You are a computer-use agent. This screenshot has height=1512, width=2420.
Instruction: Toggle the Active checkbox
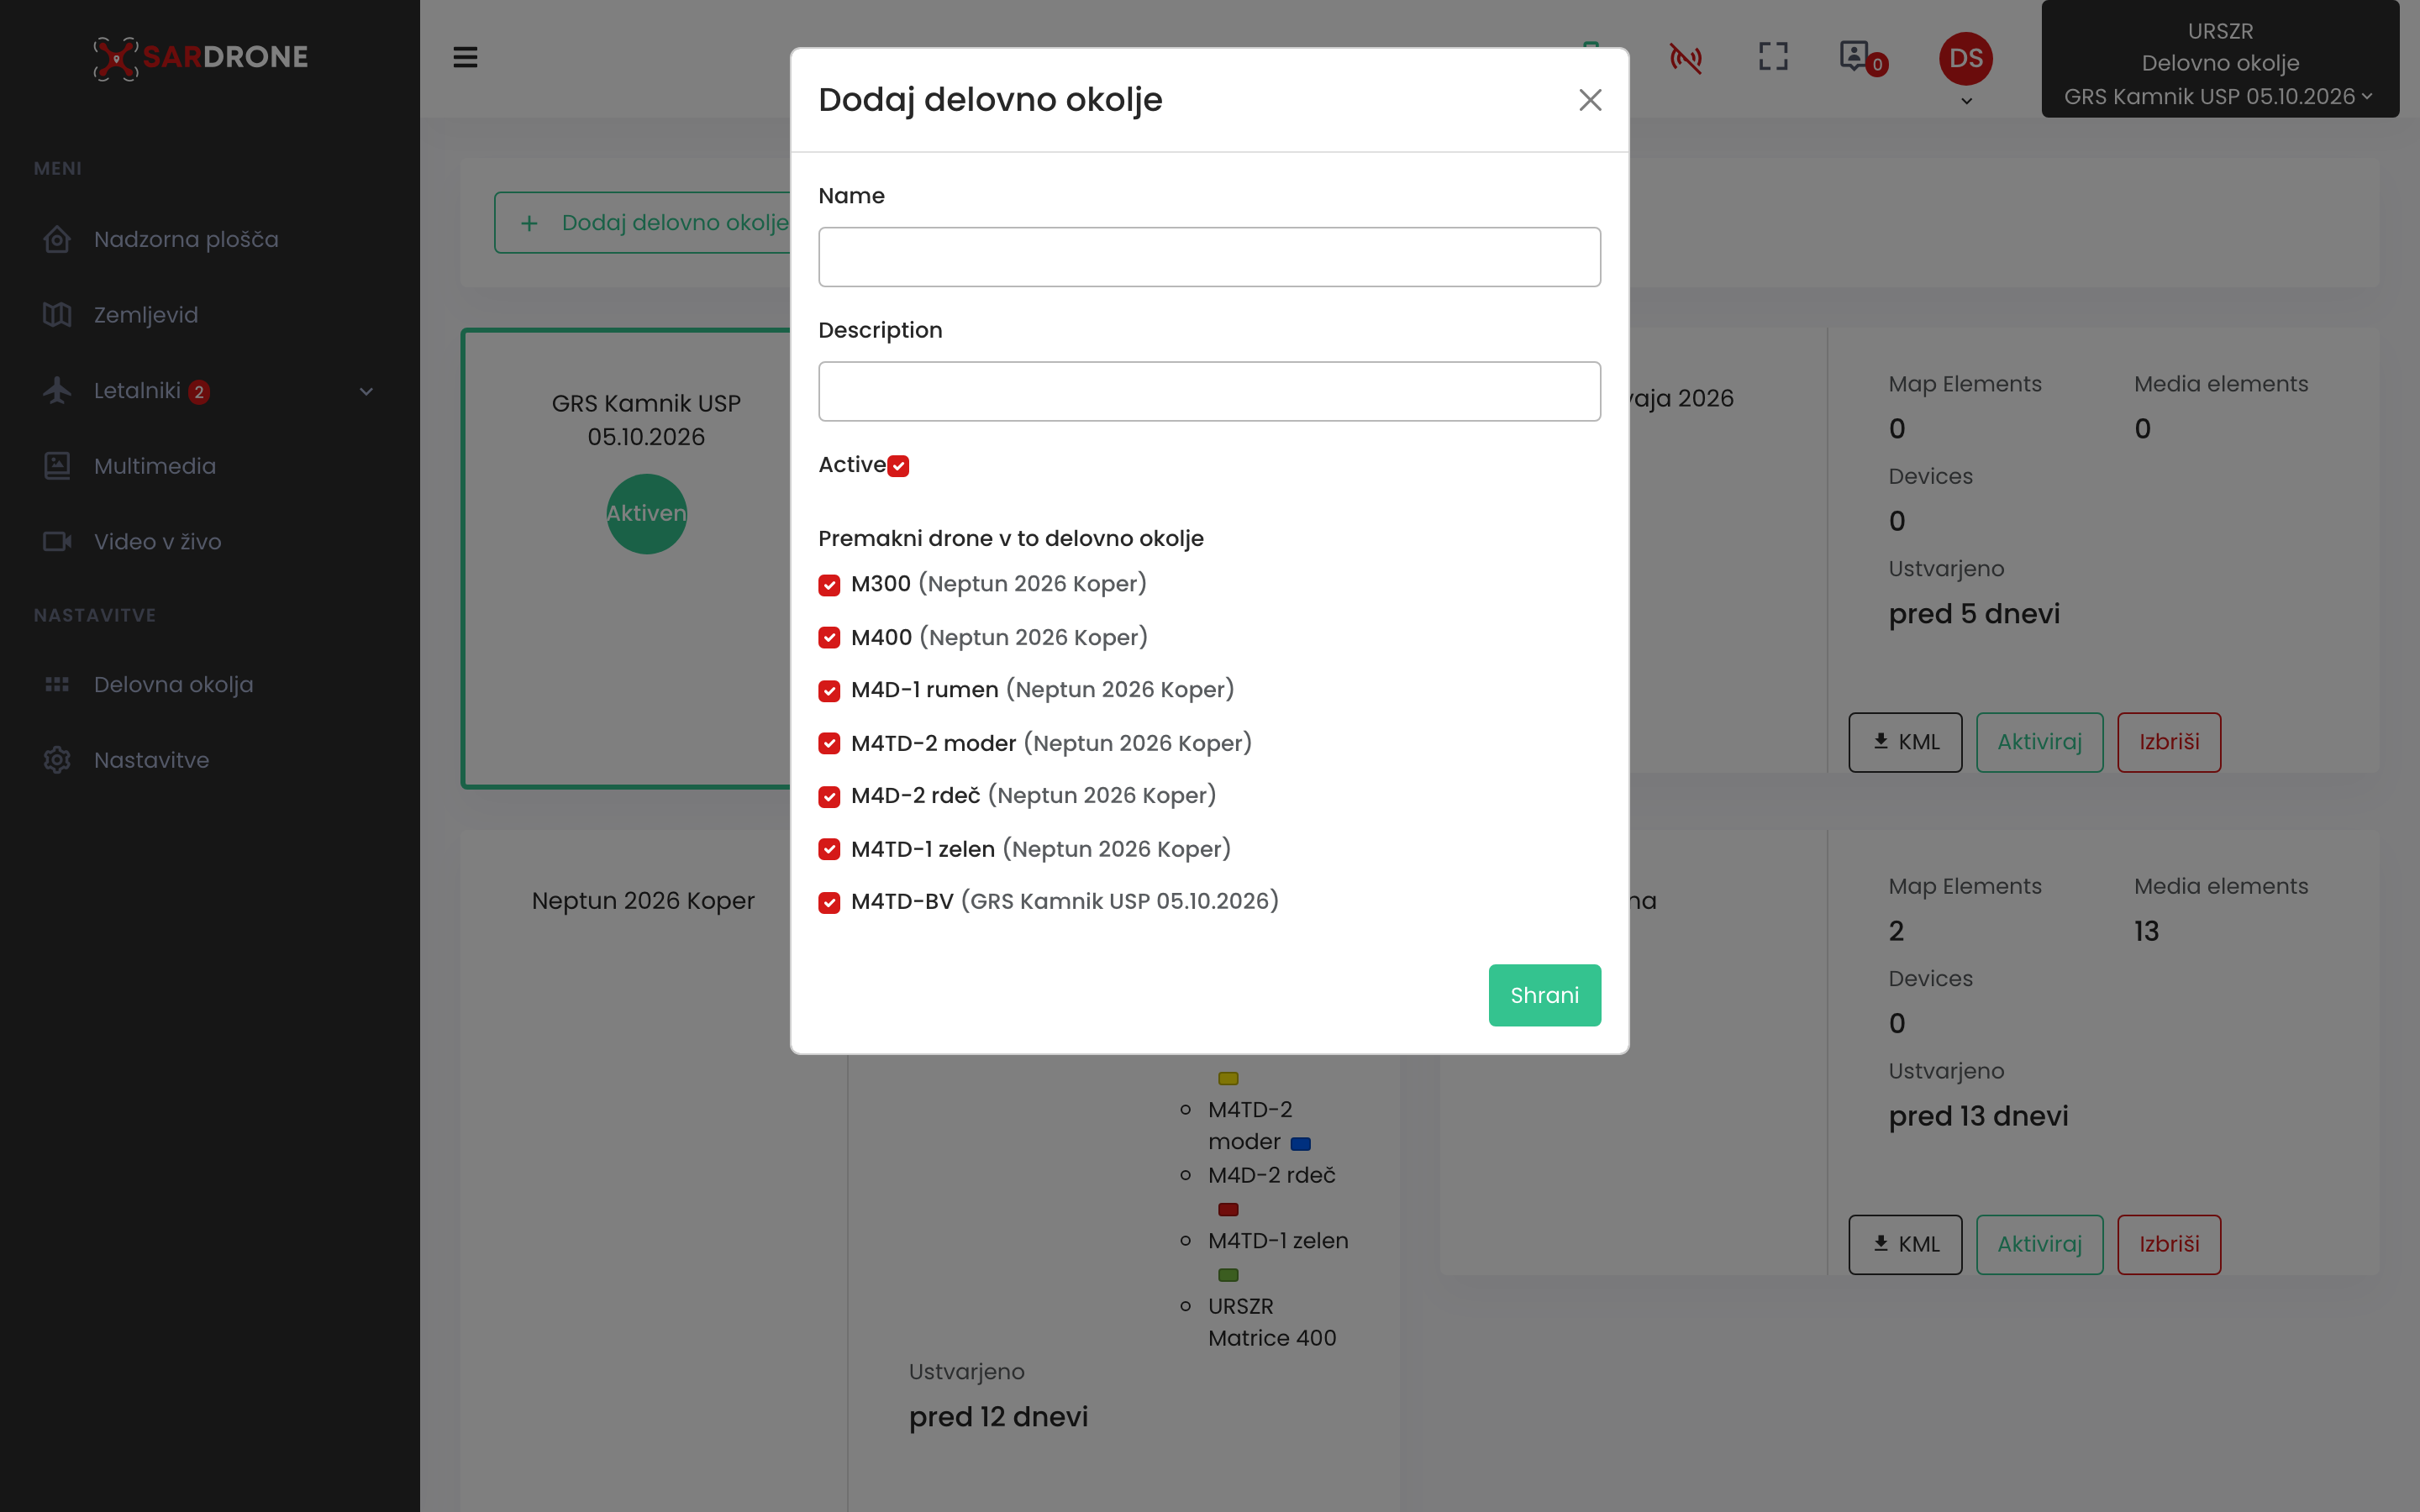[x=898, y=466]
